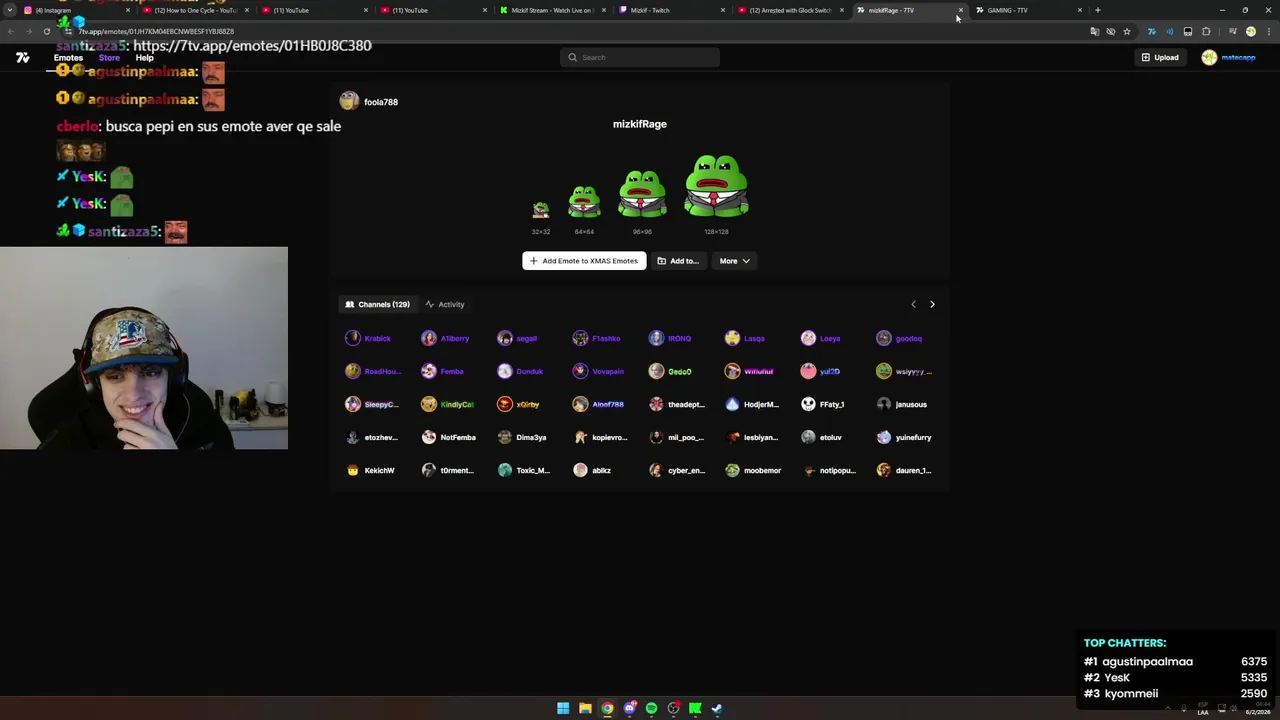Expand the More dropdown
Viewport: 1280px width, 720px height.
734,261
